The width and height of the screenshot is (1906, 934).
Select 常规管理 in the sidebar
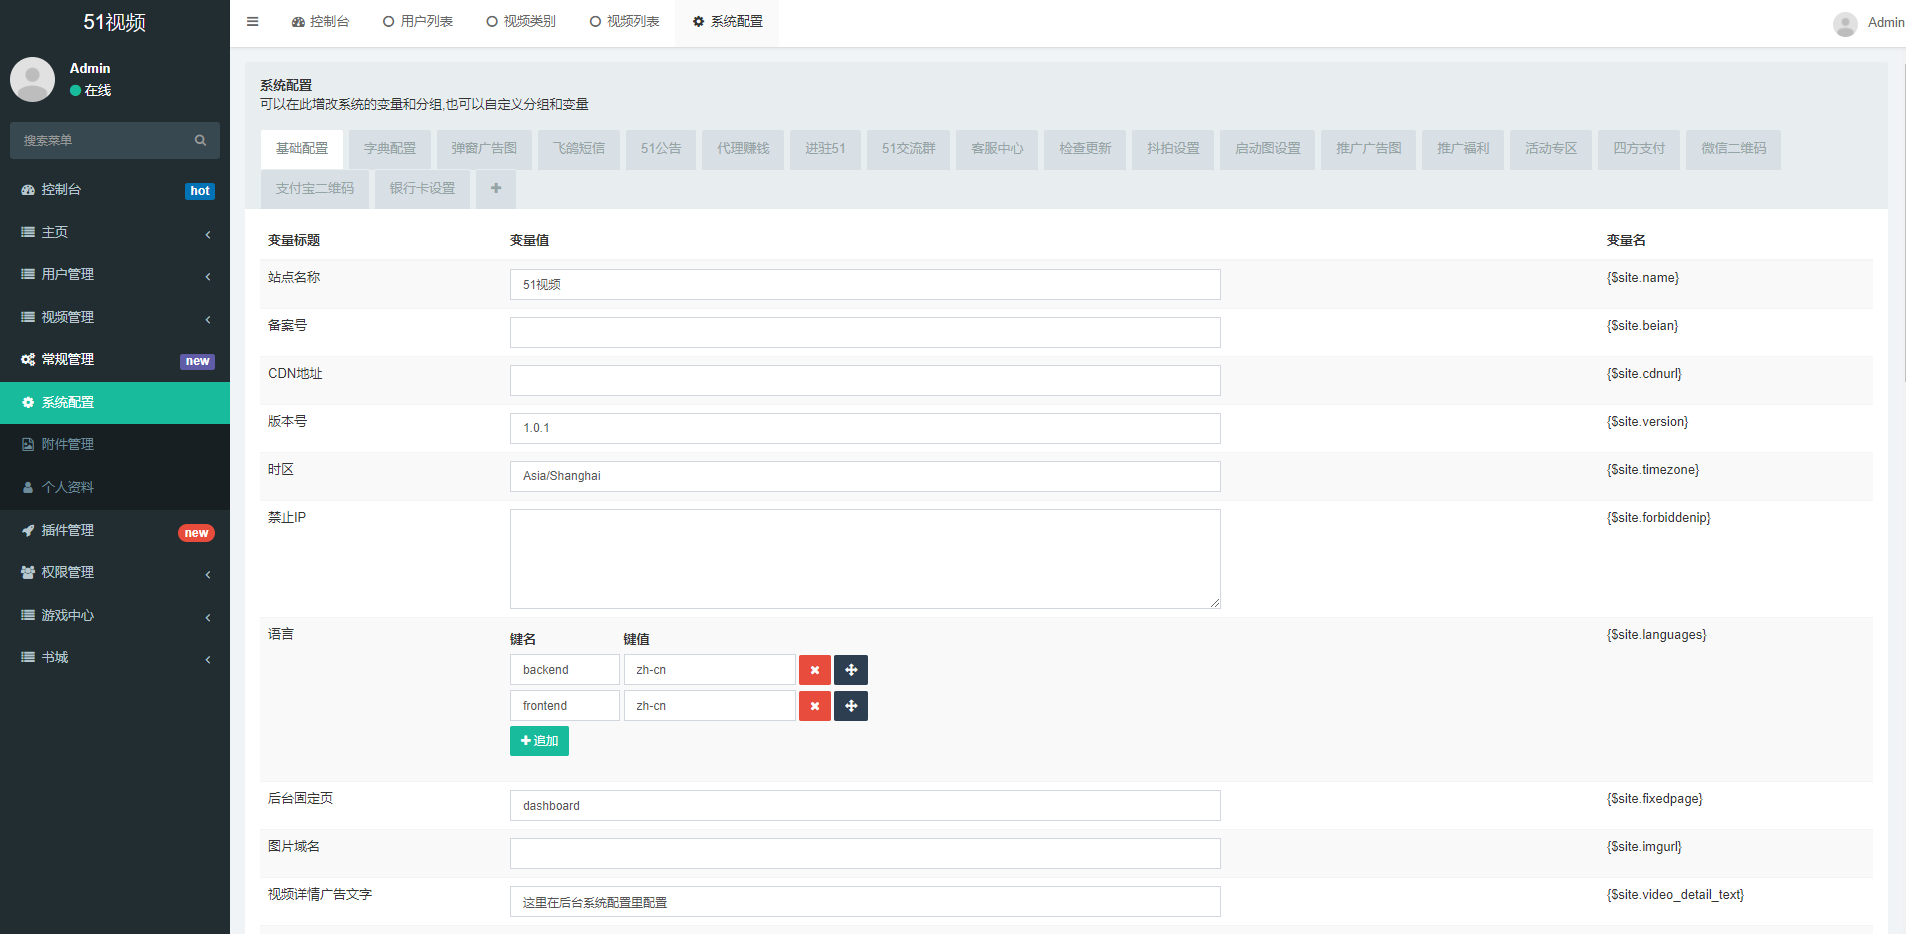pyautogui.click(x=70, y=359)
